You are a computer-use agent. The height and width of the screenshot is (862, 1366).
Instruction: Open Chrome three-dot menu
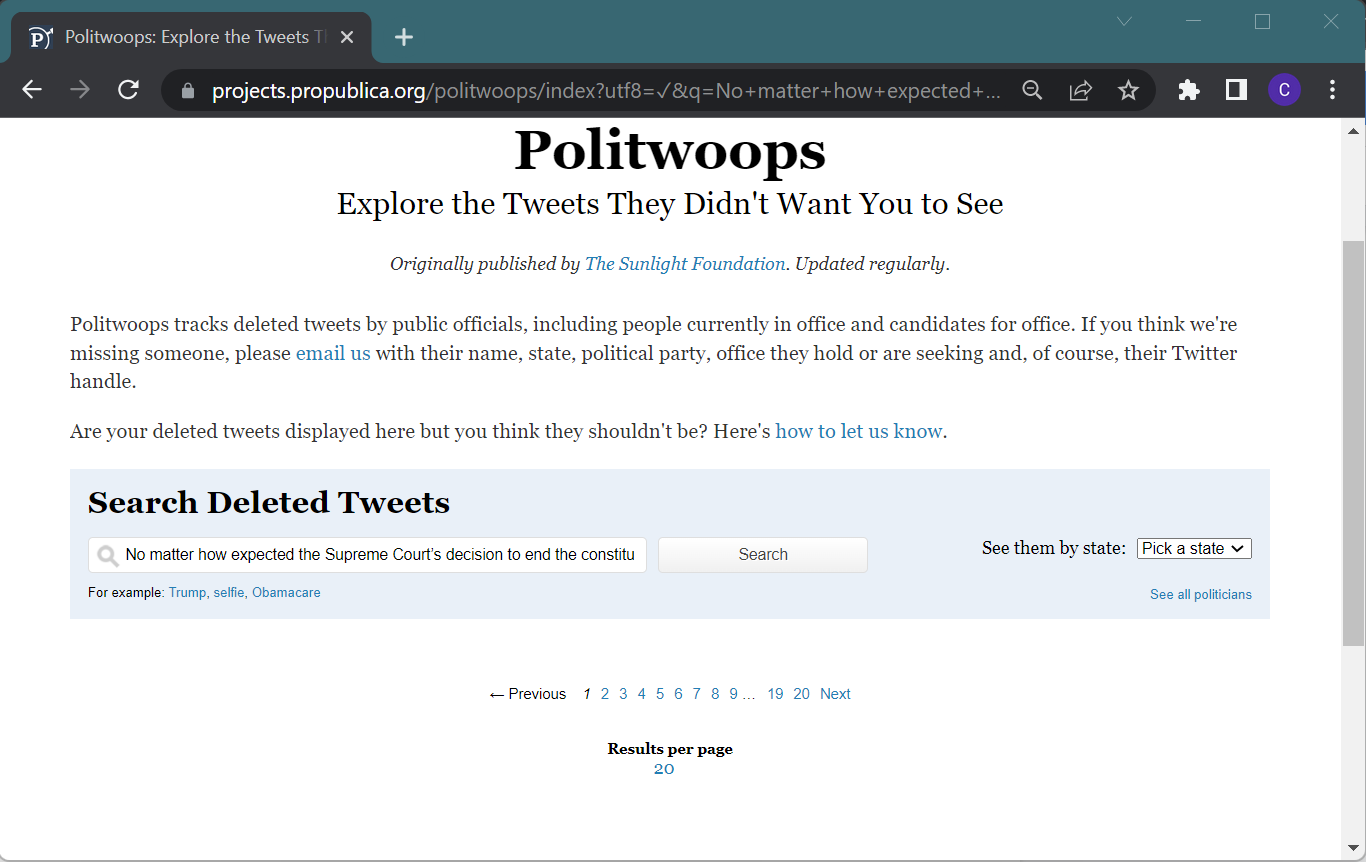coord(1332,90)
